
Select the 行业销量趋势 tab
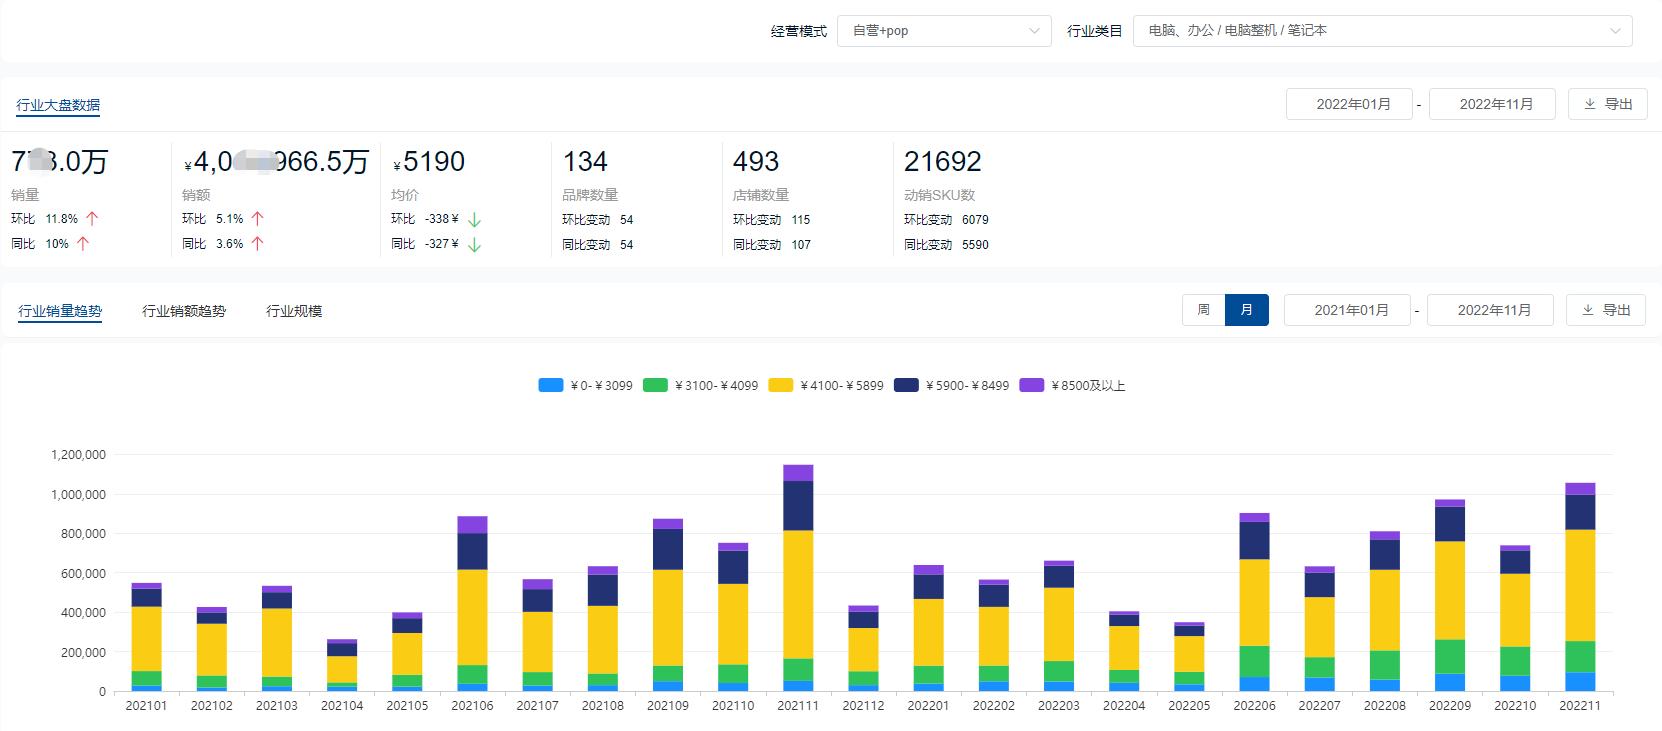pos(60,311)
